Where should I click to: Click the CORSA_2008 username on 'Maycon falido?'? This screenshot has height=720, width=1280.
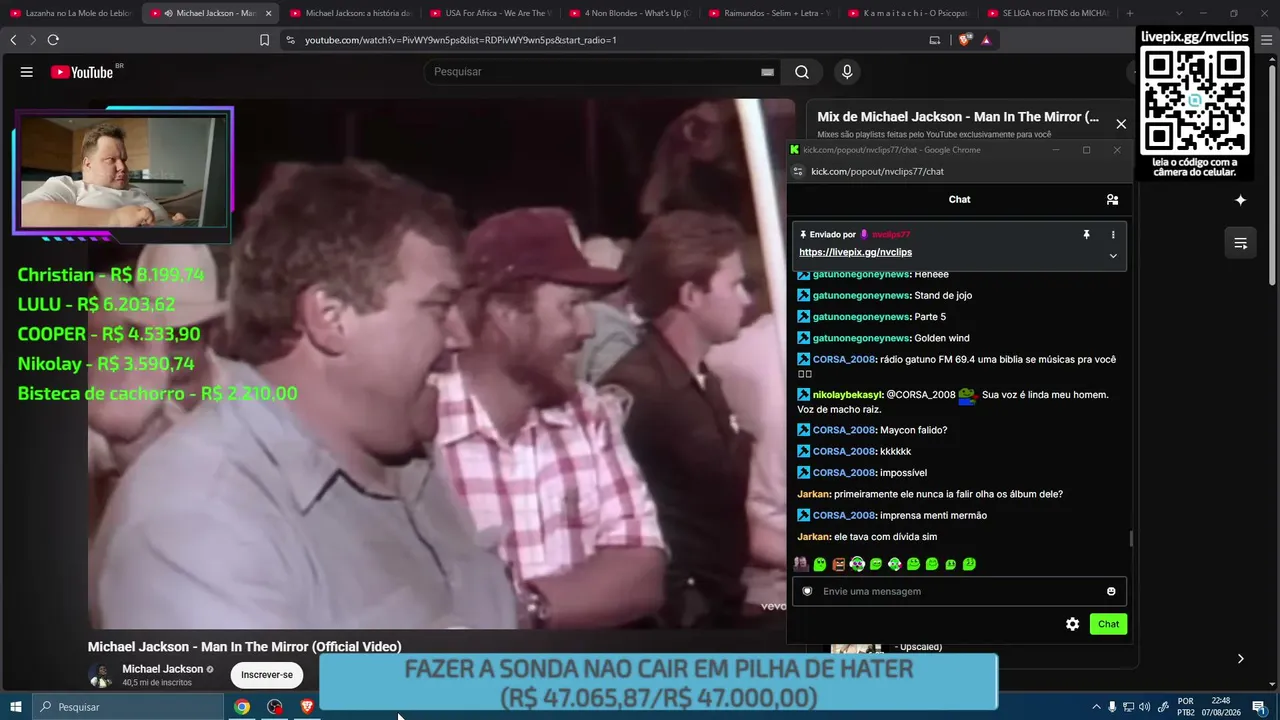844,430
